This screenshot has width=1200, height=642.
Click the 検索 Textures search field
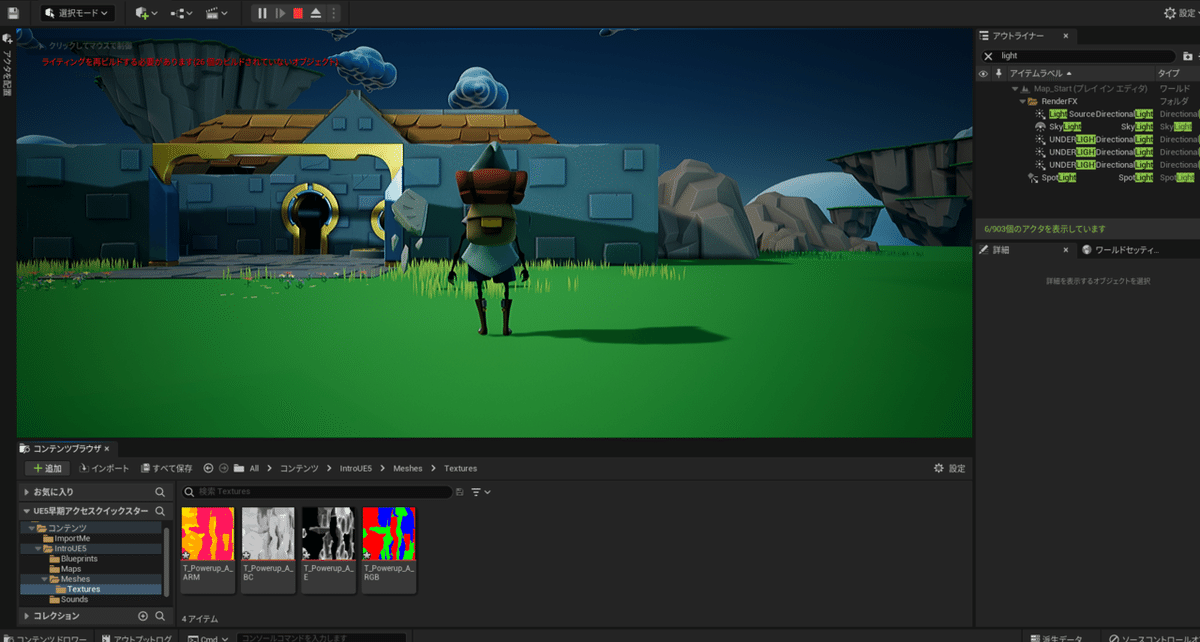point(317,492)
